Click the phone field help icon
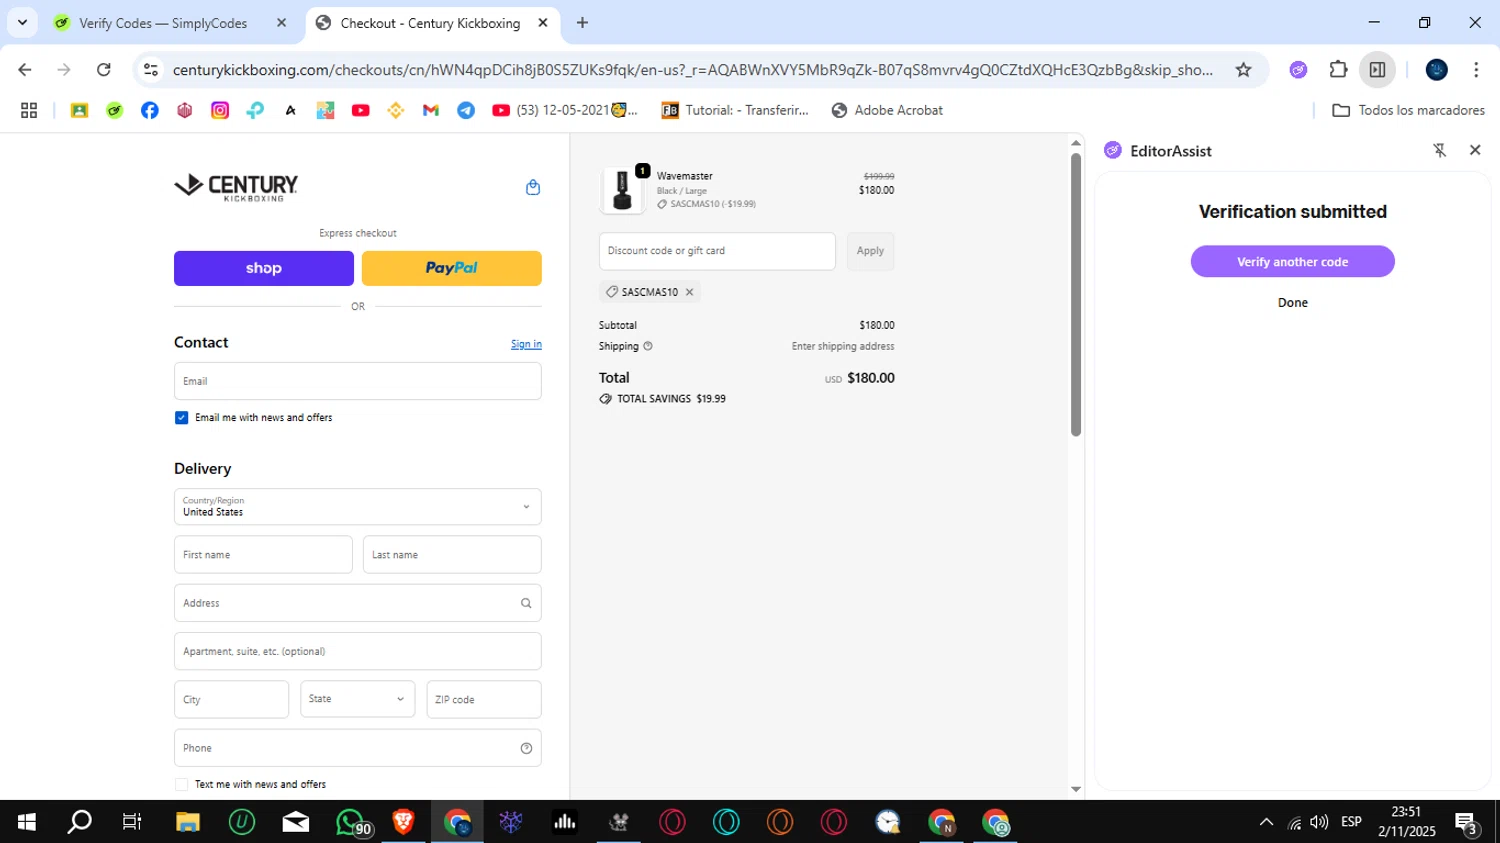Viewport: 1500px width, 843px height. [526, 748]
